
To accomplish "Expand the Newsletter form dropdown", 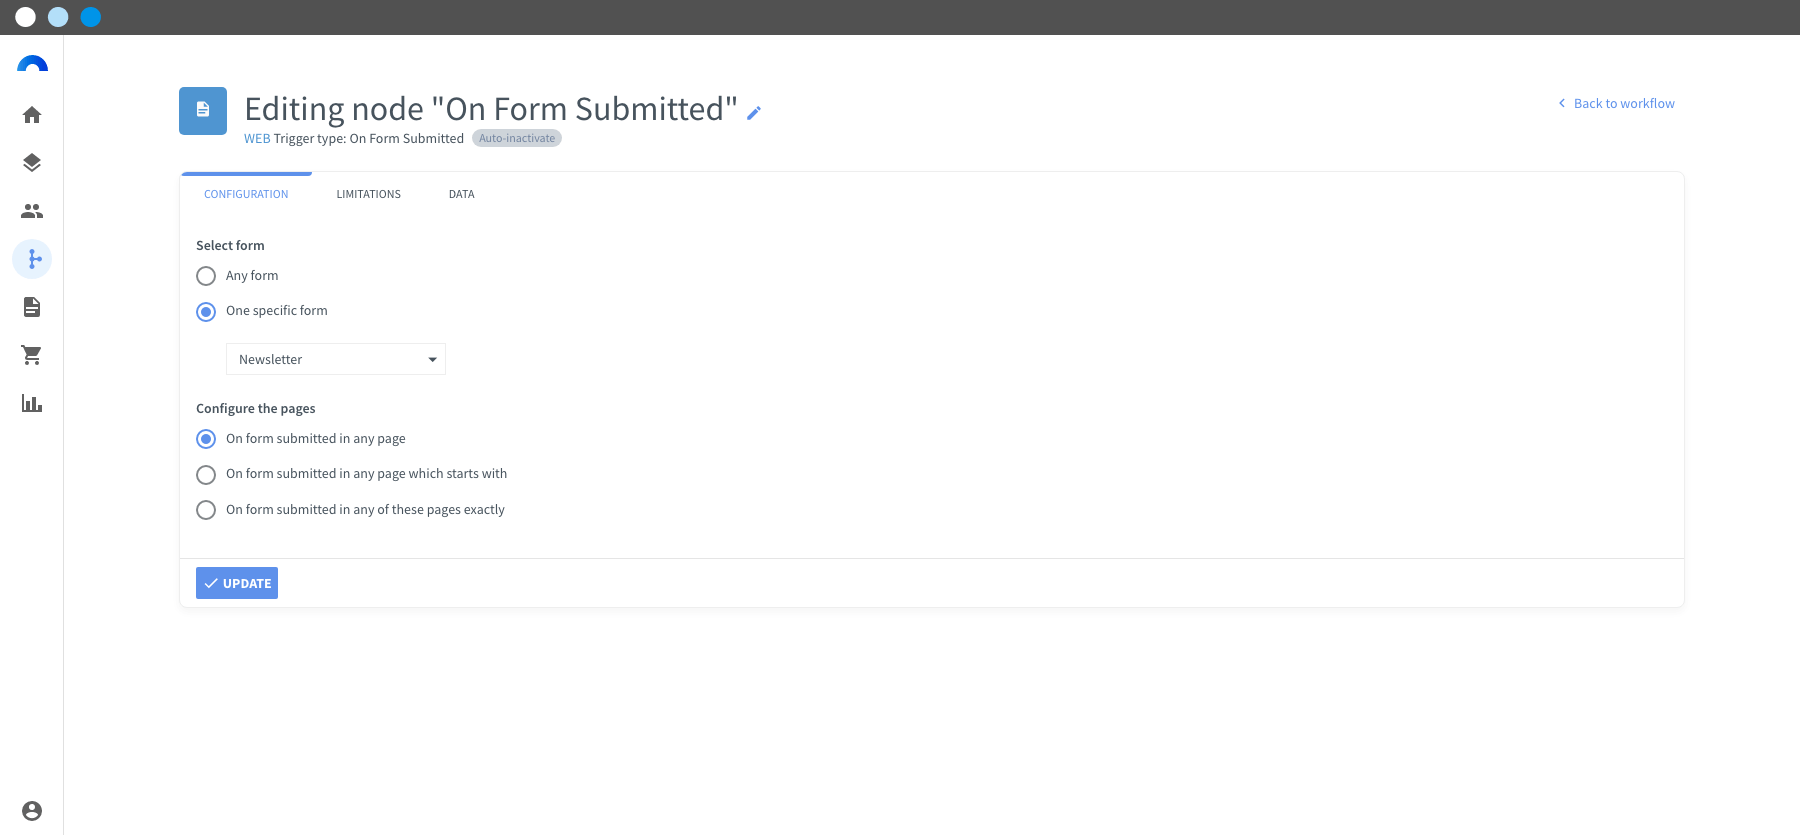I will (x=336, y=359).
